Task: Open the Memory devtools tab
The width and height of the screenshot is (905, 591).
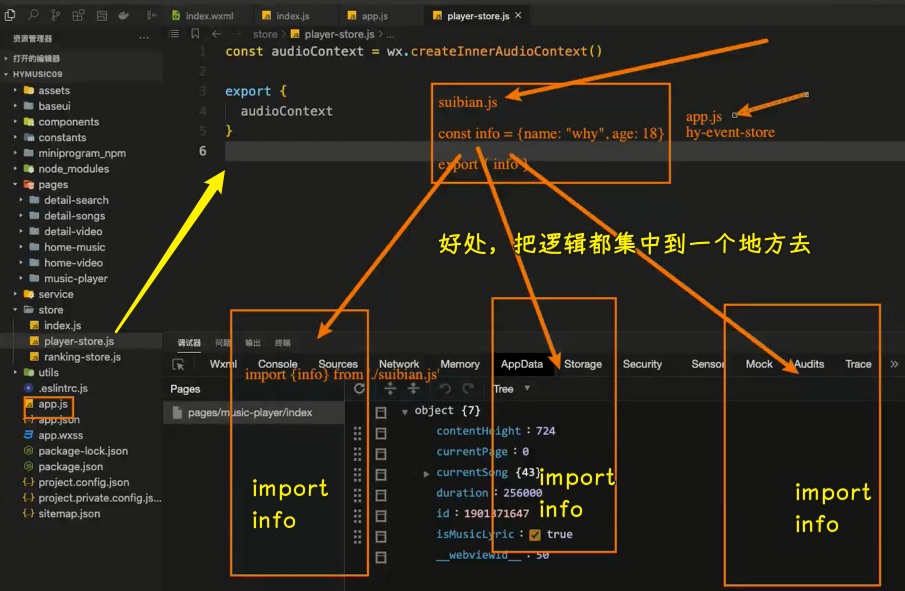Action: click(x=460, y=364)
